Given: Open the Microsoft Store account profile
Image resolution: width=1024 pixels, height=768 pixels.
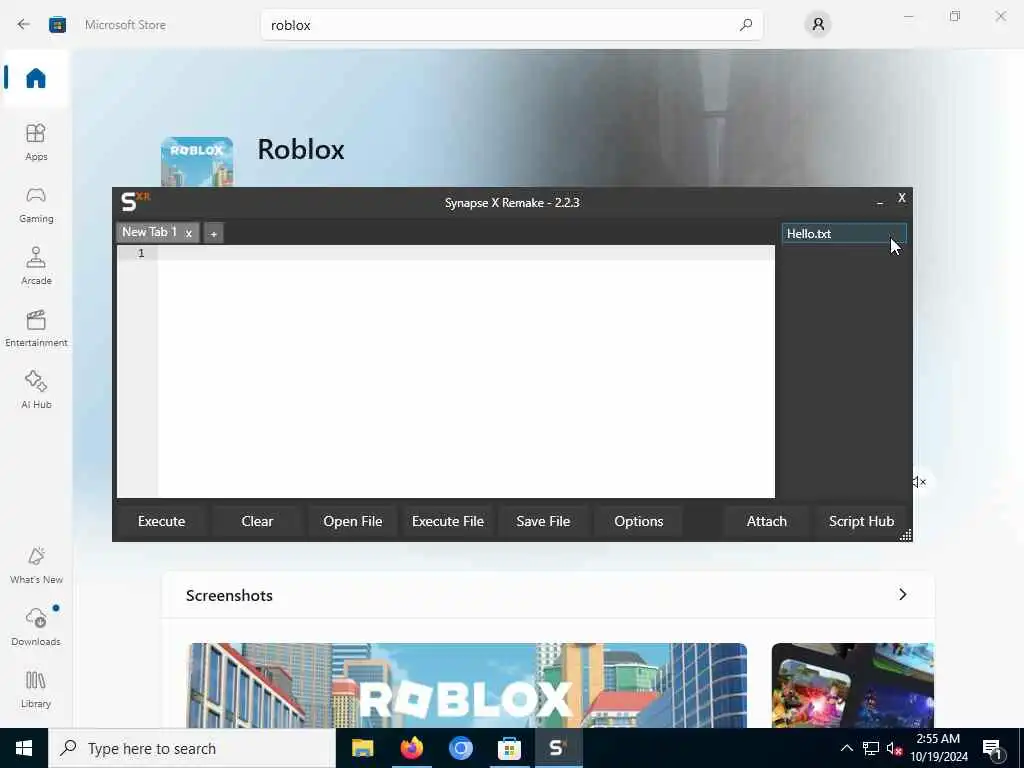Looking at the screenshot, I should coord(818,25).
